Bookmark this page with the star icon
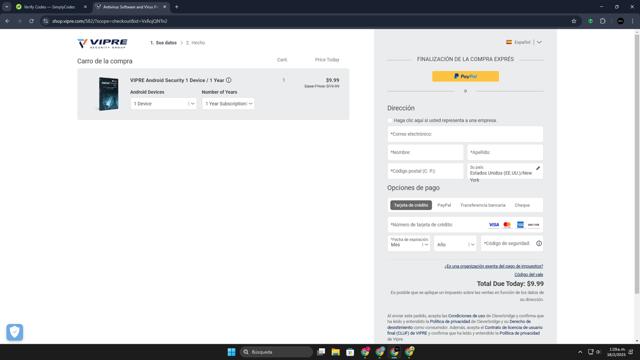The height and width of the screenshot is (360, 640). (x=573, y=21)
